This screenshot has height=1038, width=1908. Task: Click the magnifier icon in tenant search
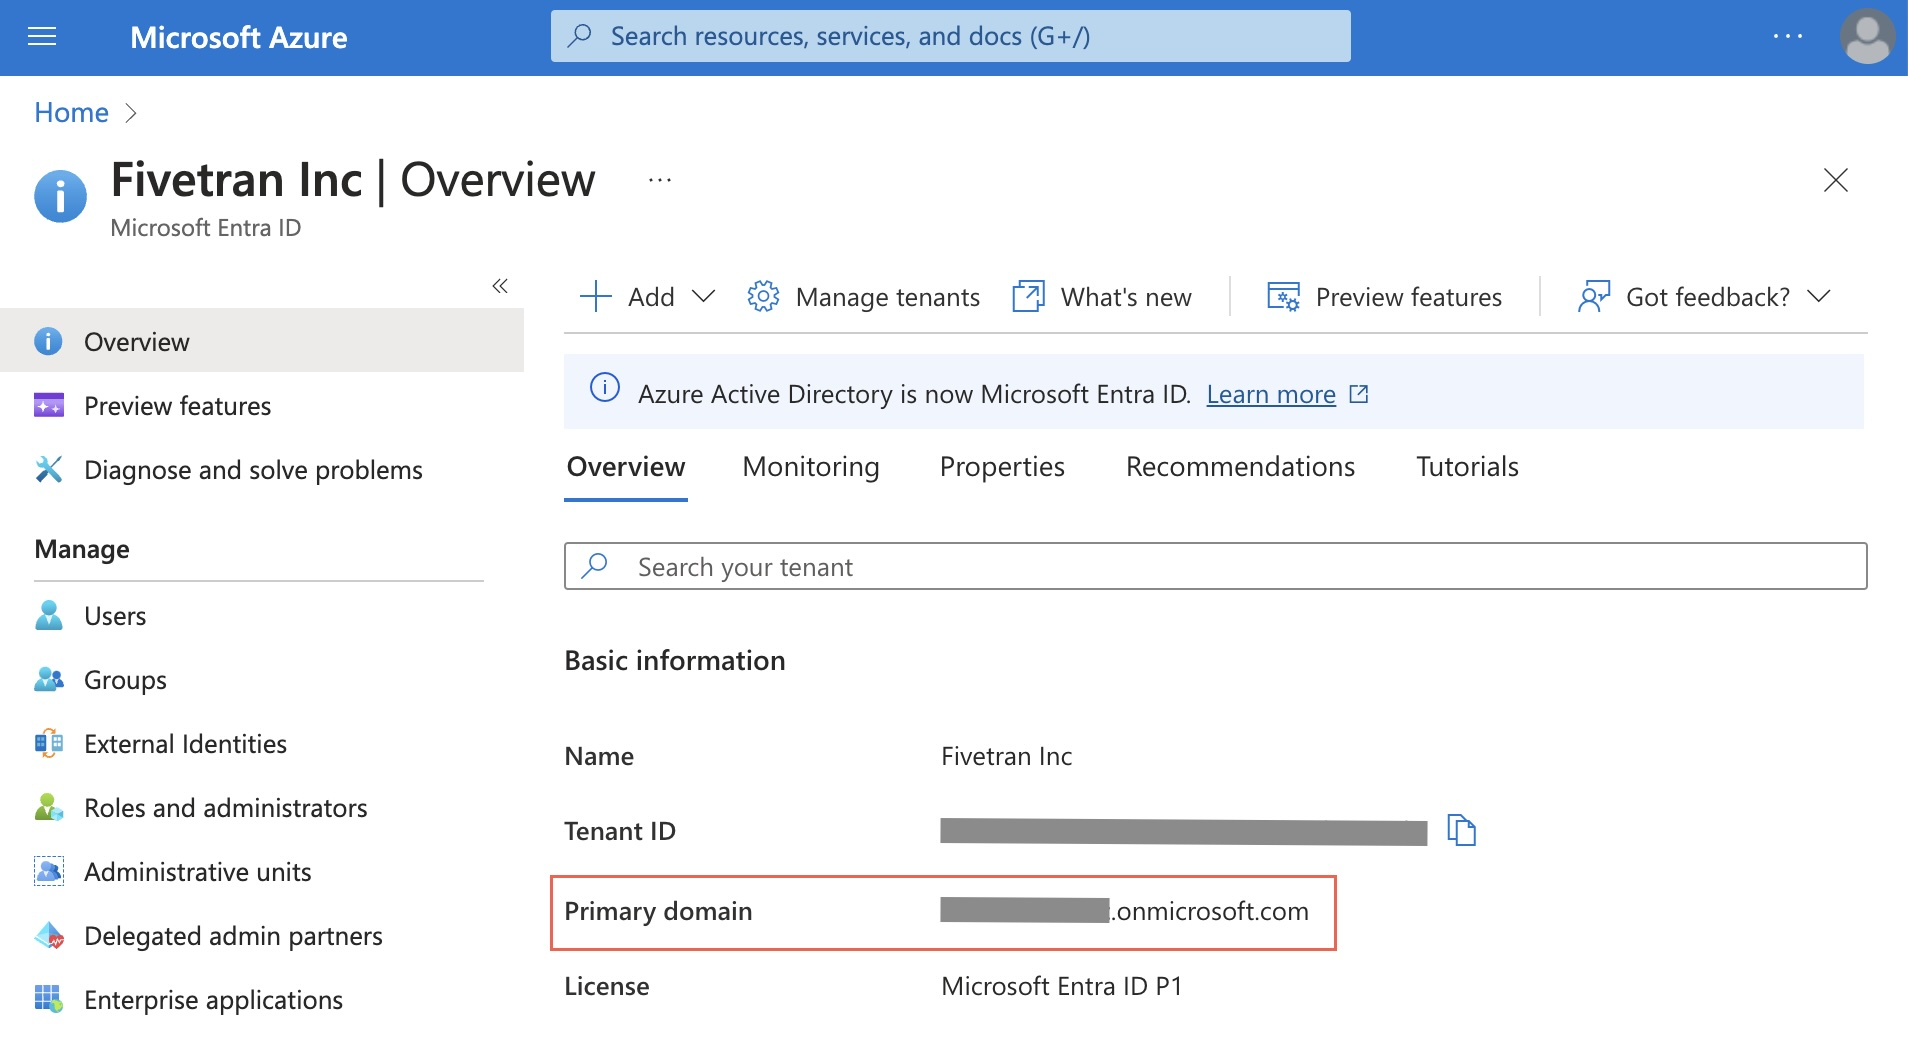click(x=595, y=565)
